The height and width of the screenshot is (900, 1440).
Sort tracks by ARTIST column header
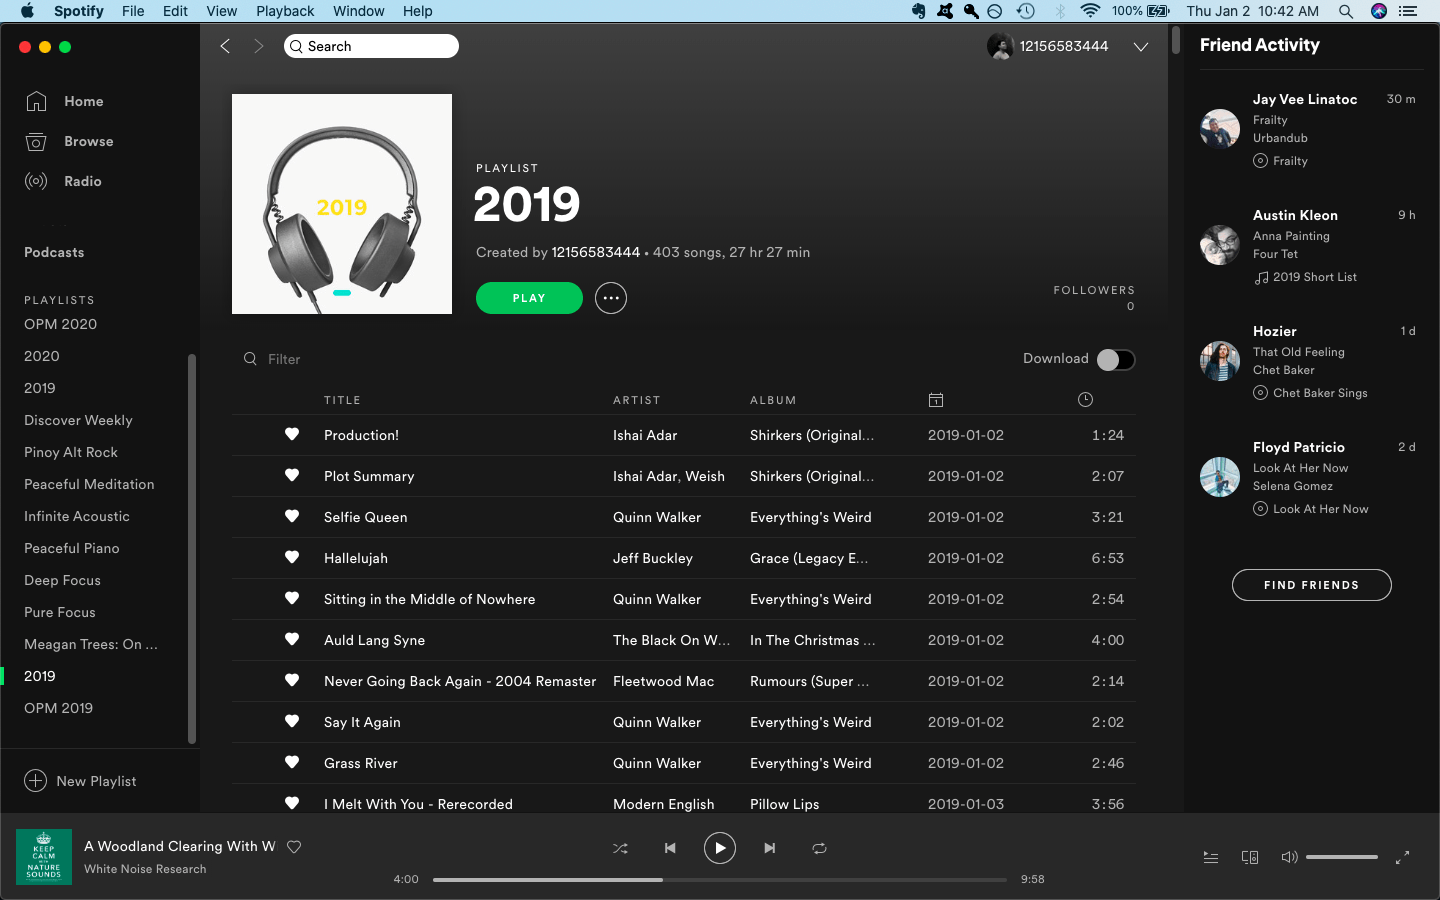(637, 400)
